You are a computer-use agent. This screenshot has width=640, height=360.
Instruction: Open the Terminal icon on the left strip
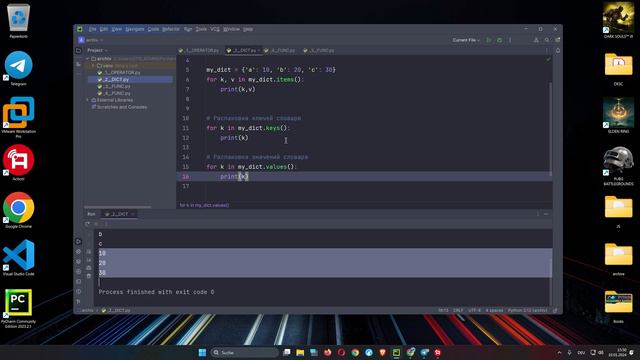tap(78, 282)
